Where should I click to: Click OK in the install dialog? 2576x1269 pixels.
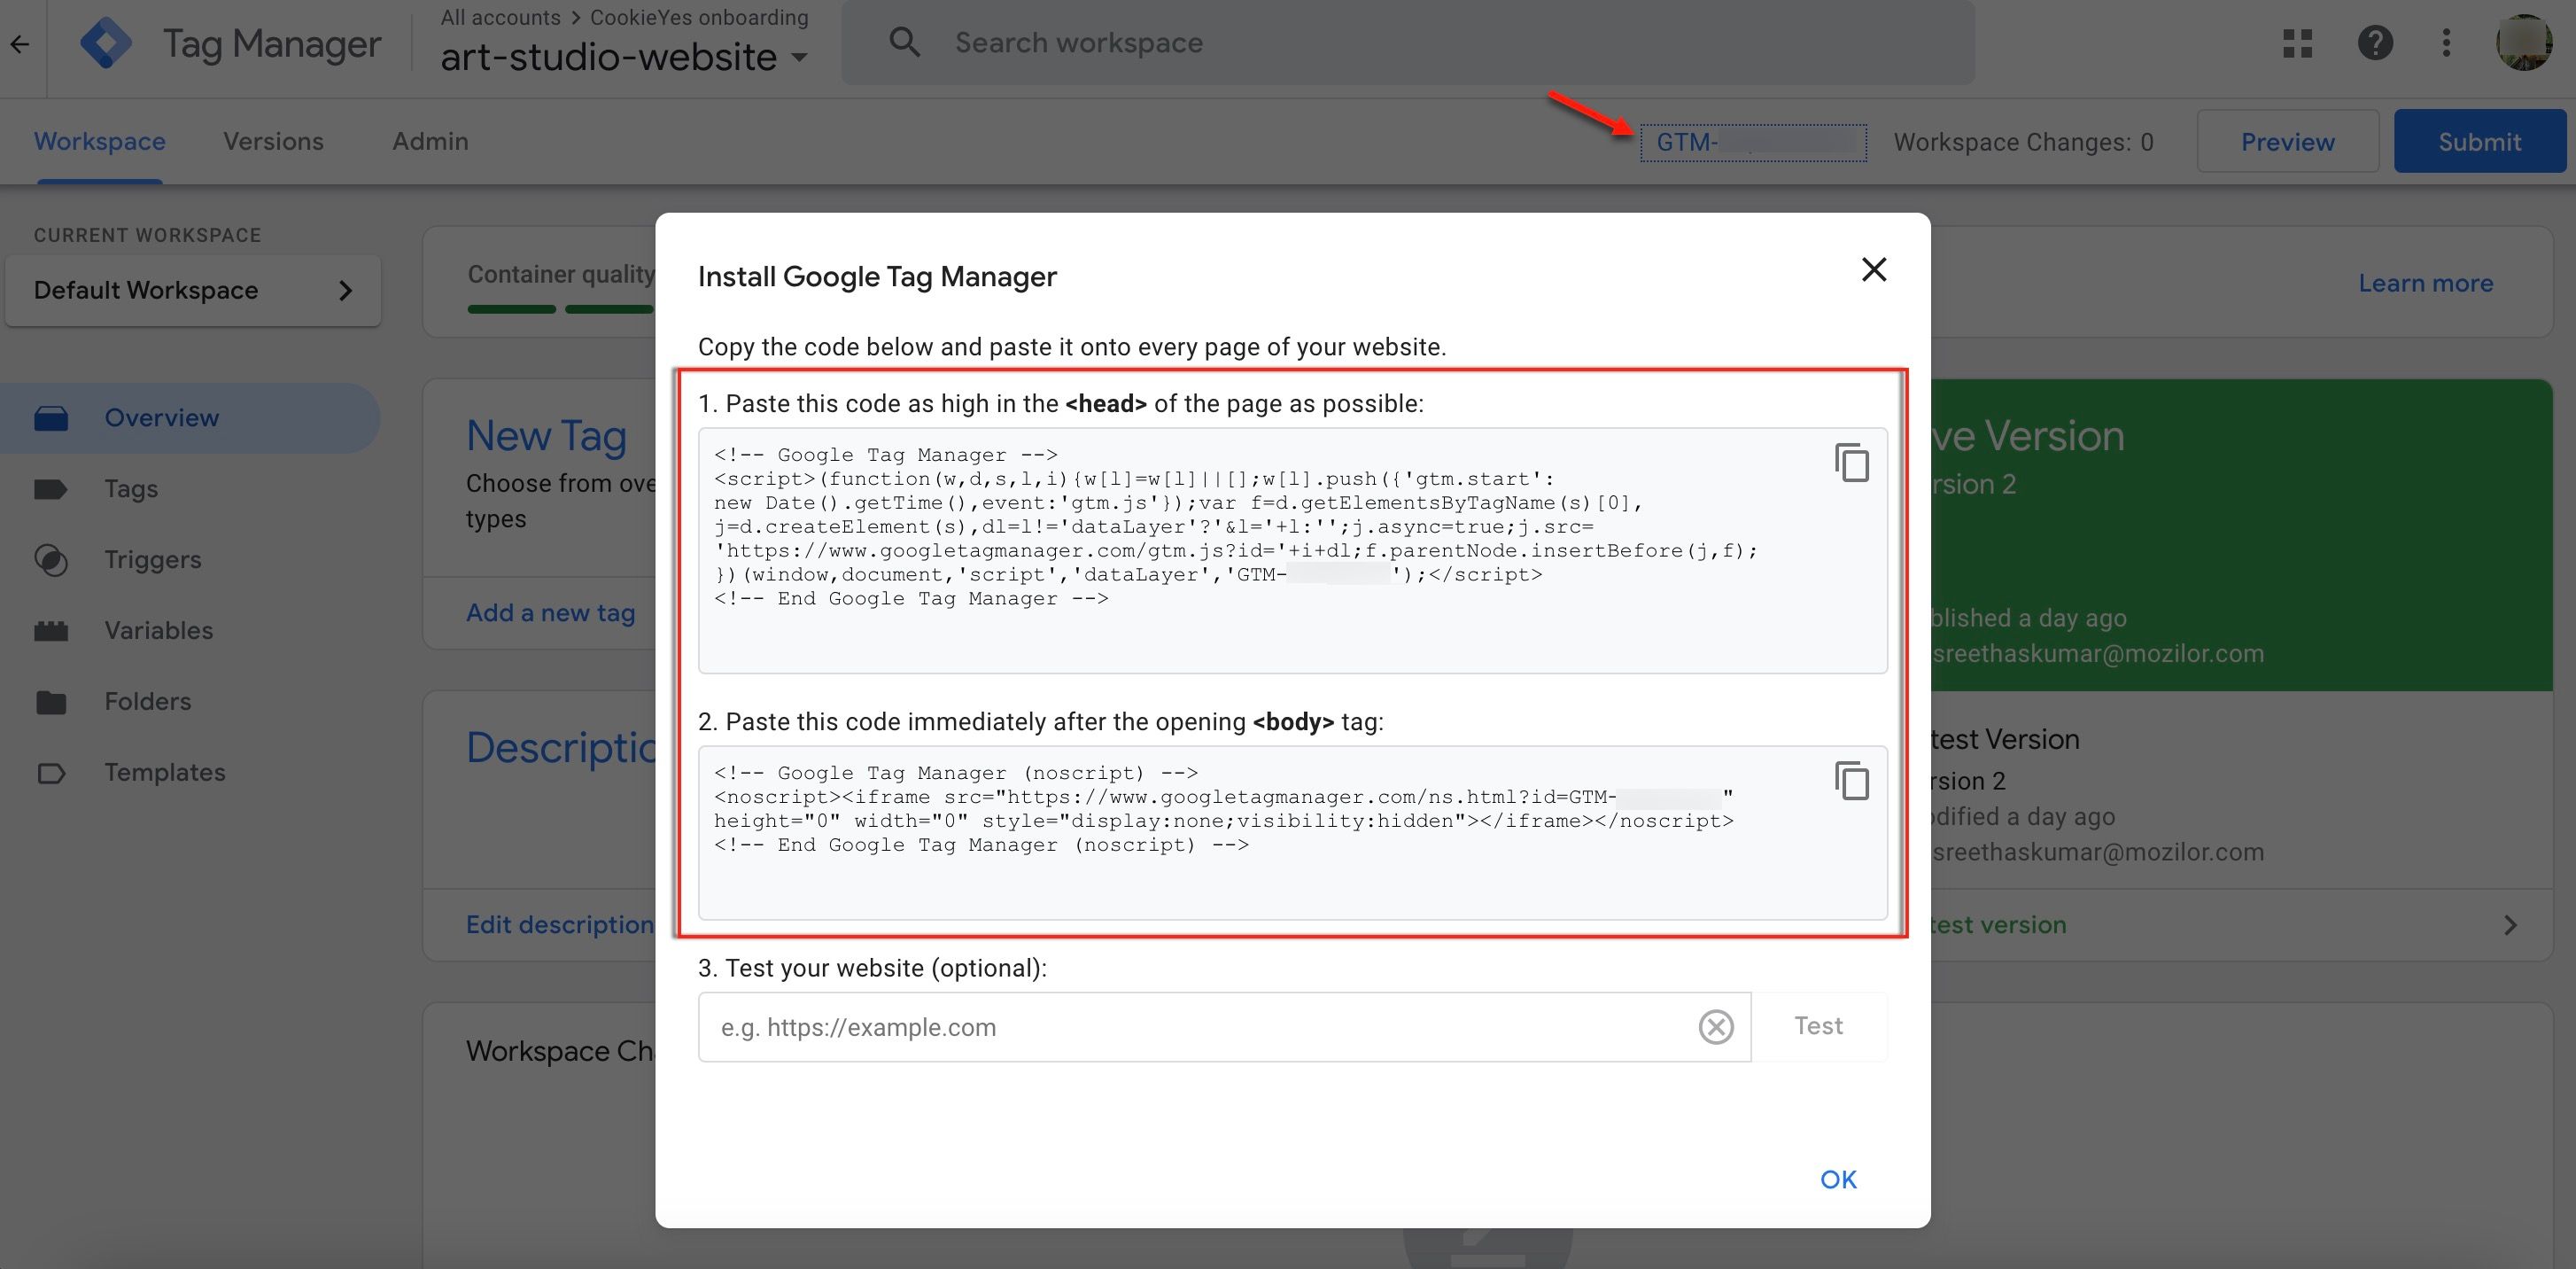1838,1180
